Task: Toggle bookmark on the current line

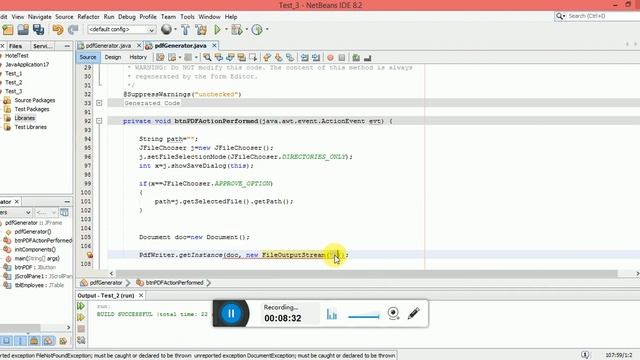Action: tap(290, 58)
